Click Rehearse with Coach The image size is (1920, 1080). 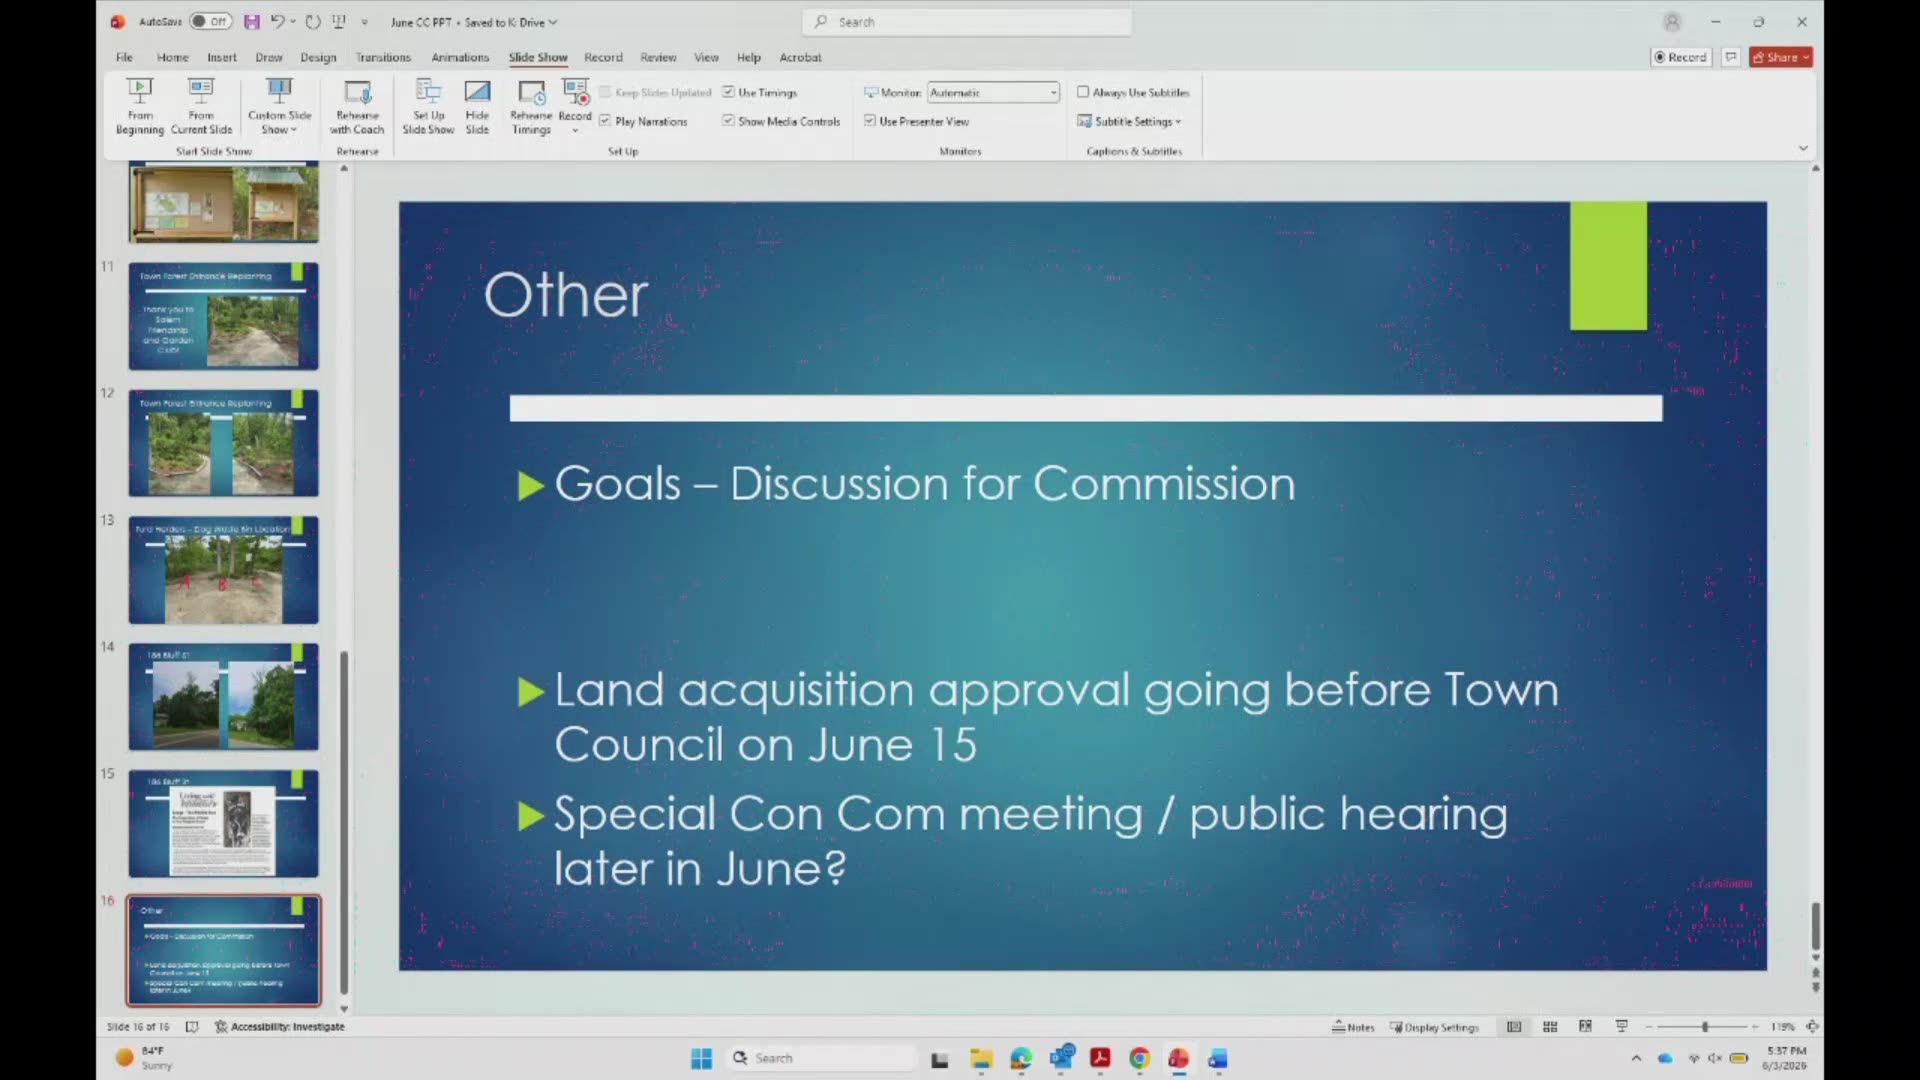(x=357, y=107)
